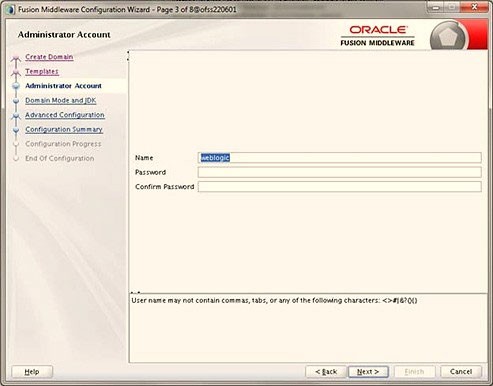Screen dimensions: 493x386
Task: Open the Configuration Summary link
Action: pyautogui.click(x=64, y=129)
